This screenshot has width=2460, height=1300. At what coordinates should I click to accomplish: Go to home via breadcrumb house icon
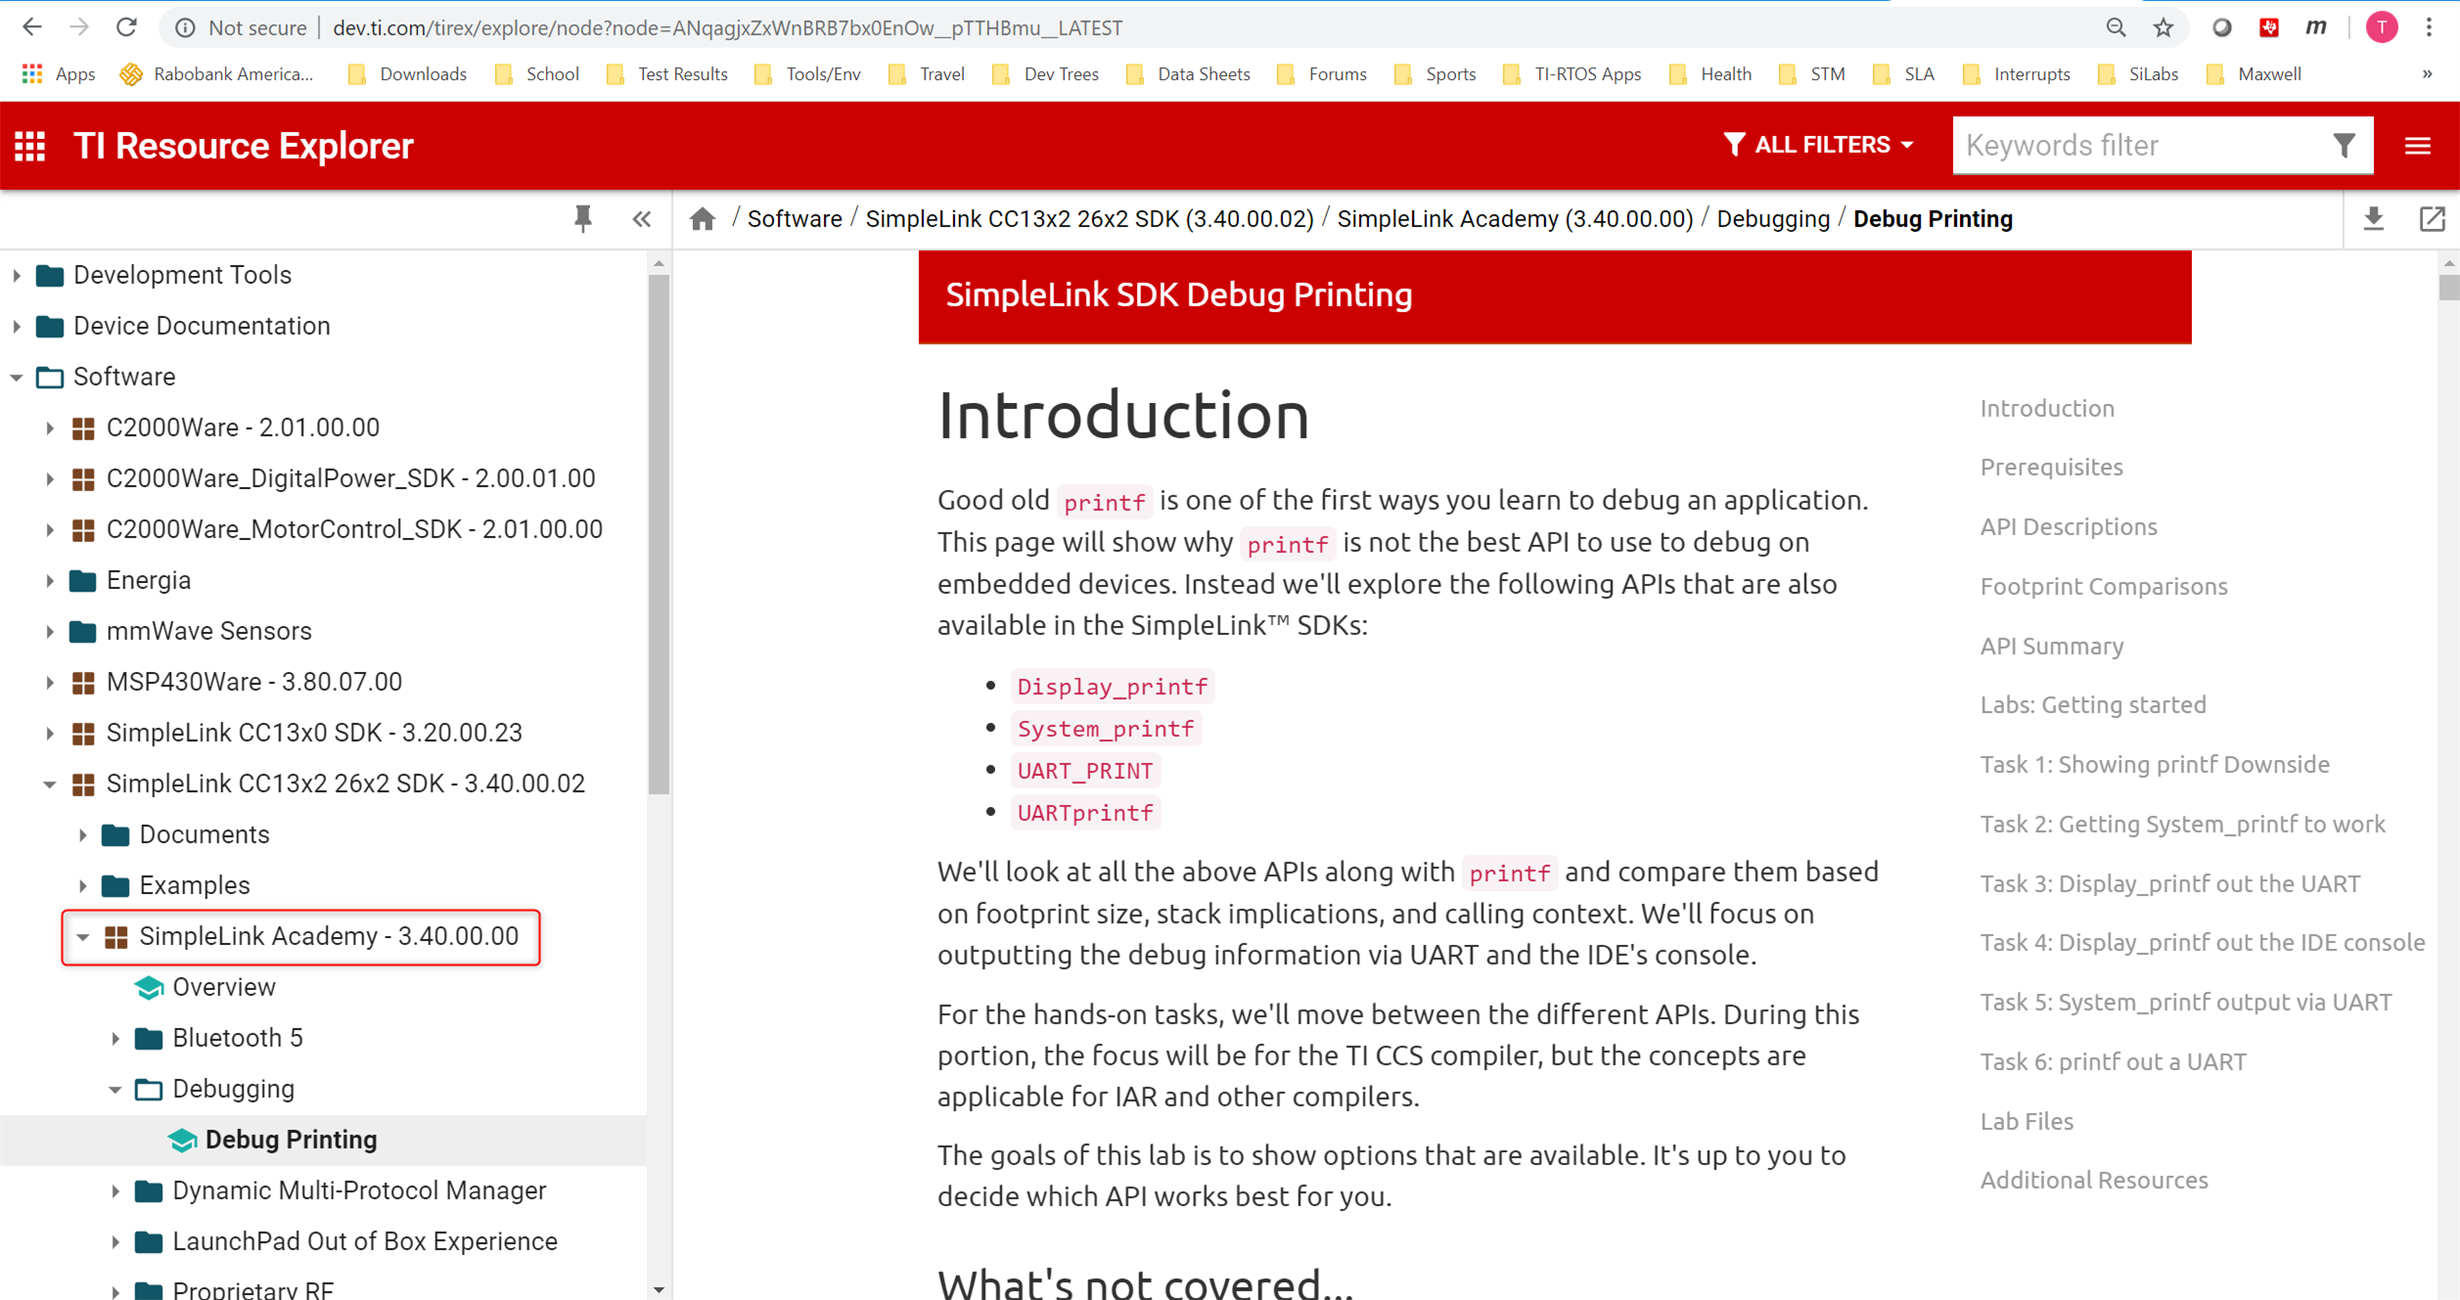[x=703, y=219]
